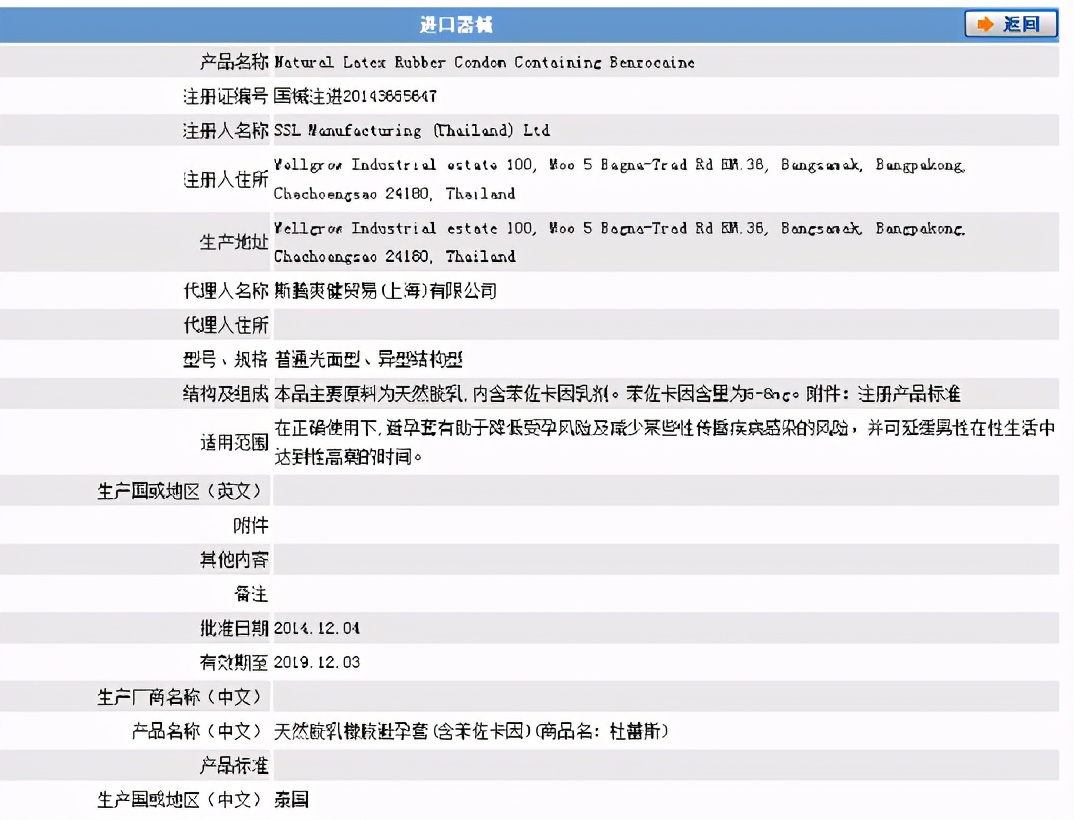Screen dimensions: 1074x820
Task: Click the orange arrow icon on 返回 button
Action: point(984,25)
